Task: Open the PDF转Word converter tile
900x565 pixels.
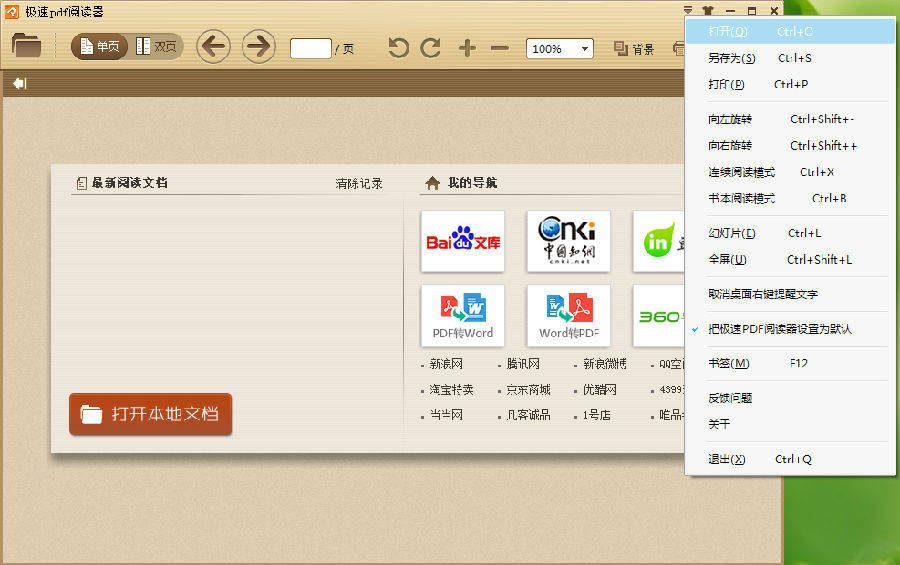Action: pyautogui.click(x=463, y=315)
